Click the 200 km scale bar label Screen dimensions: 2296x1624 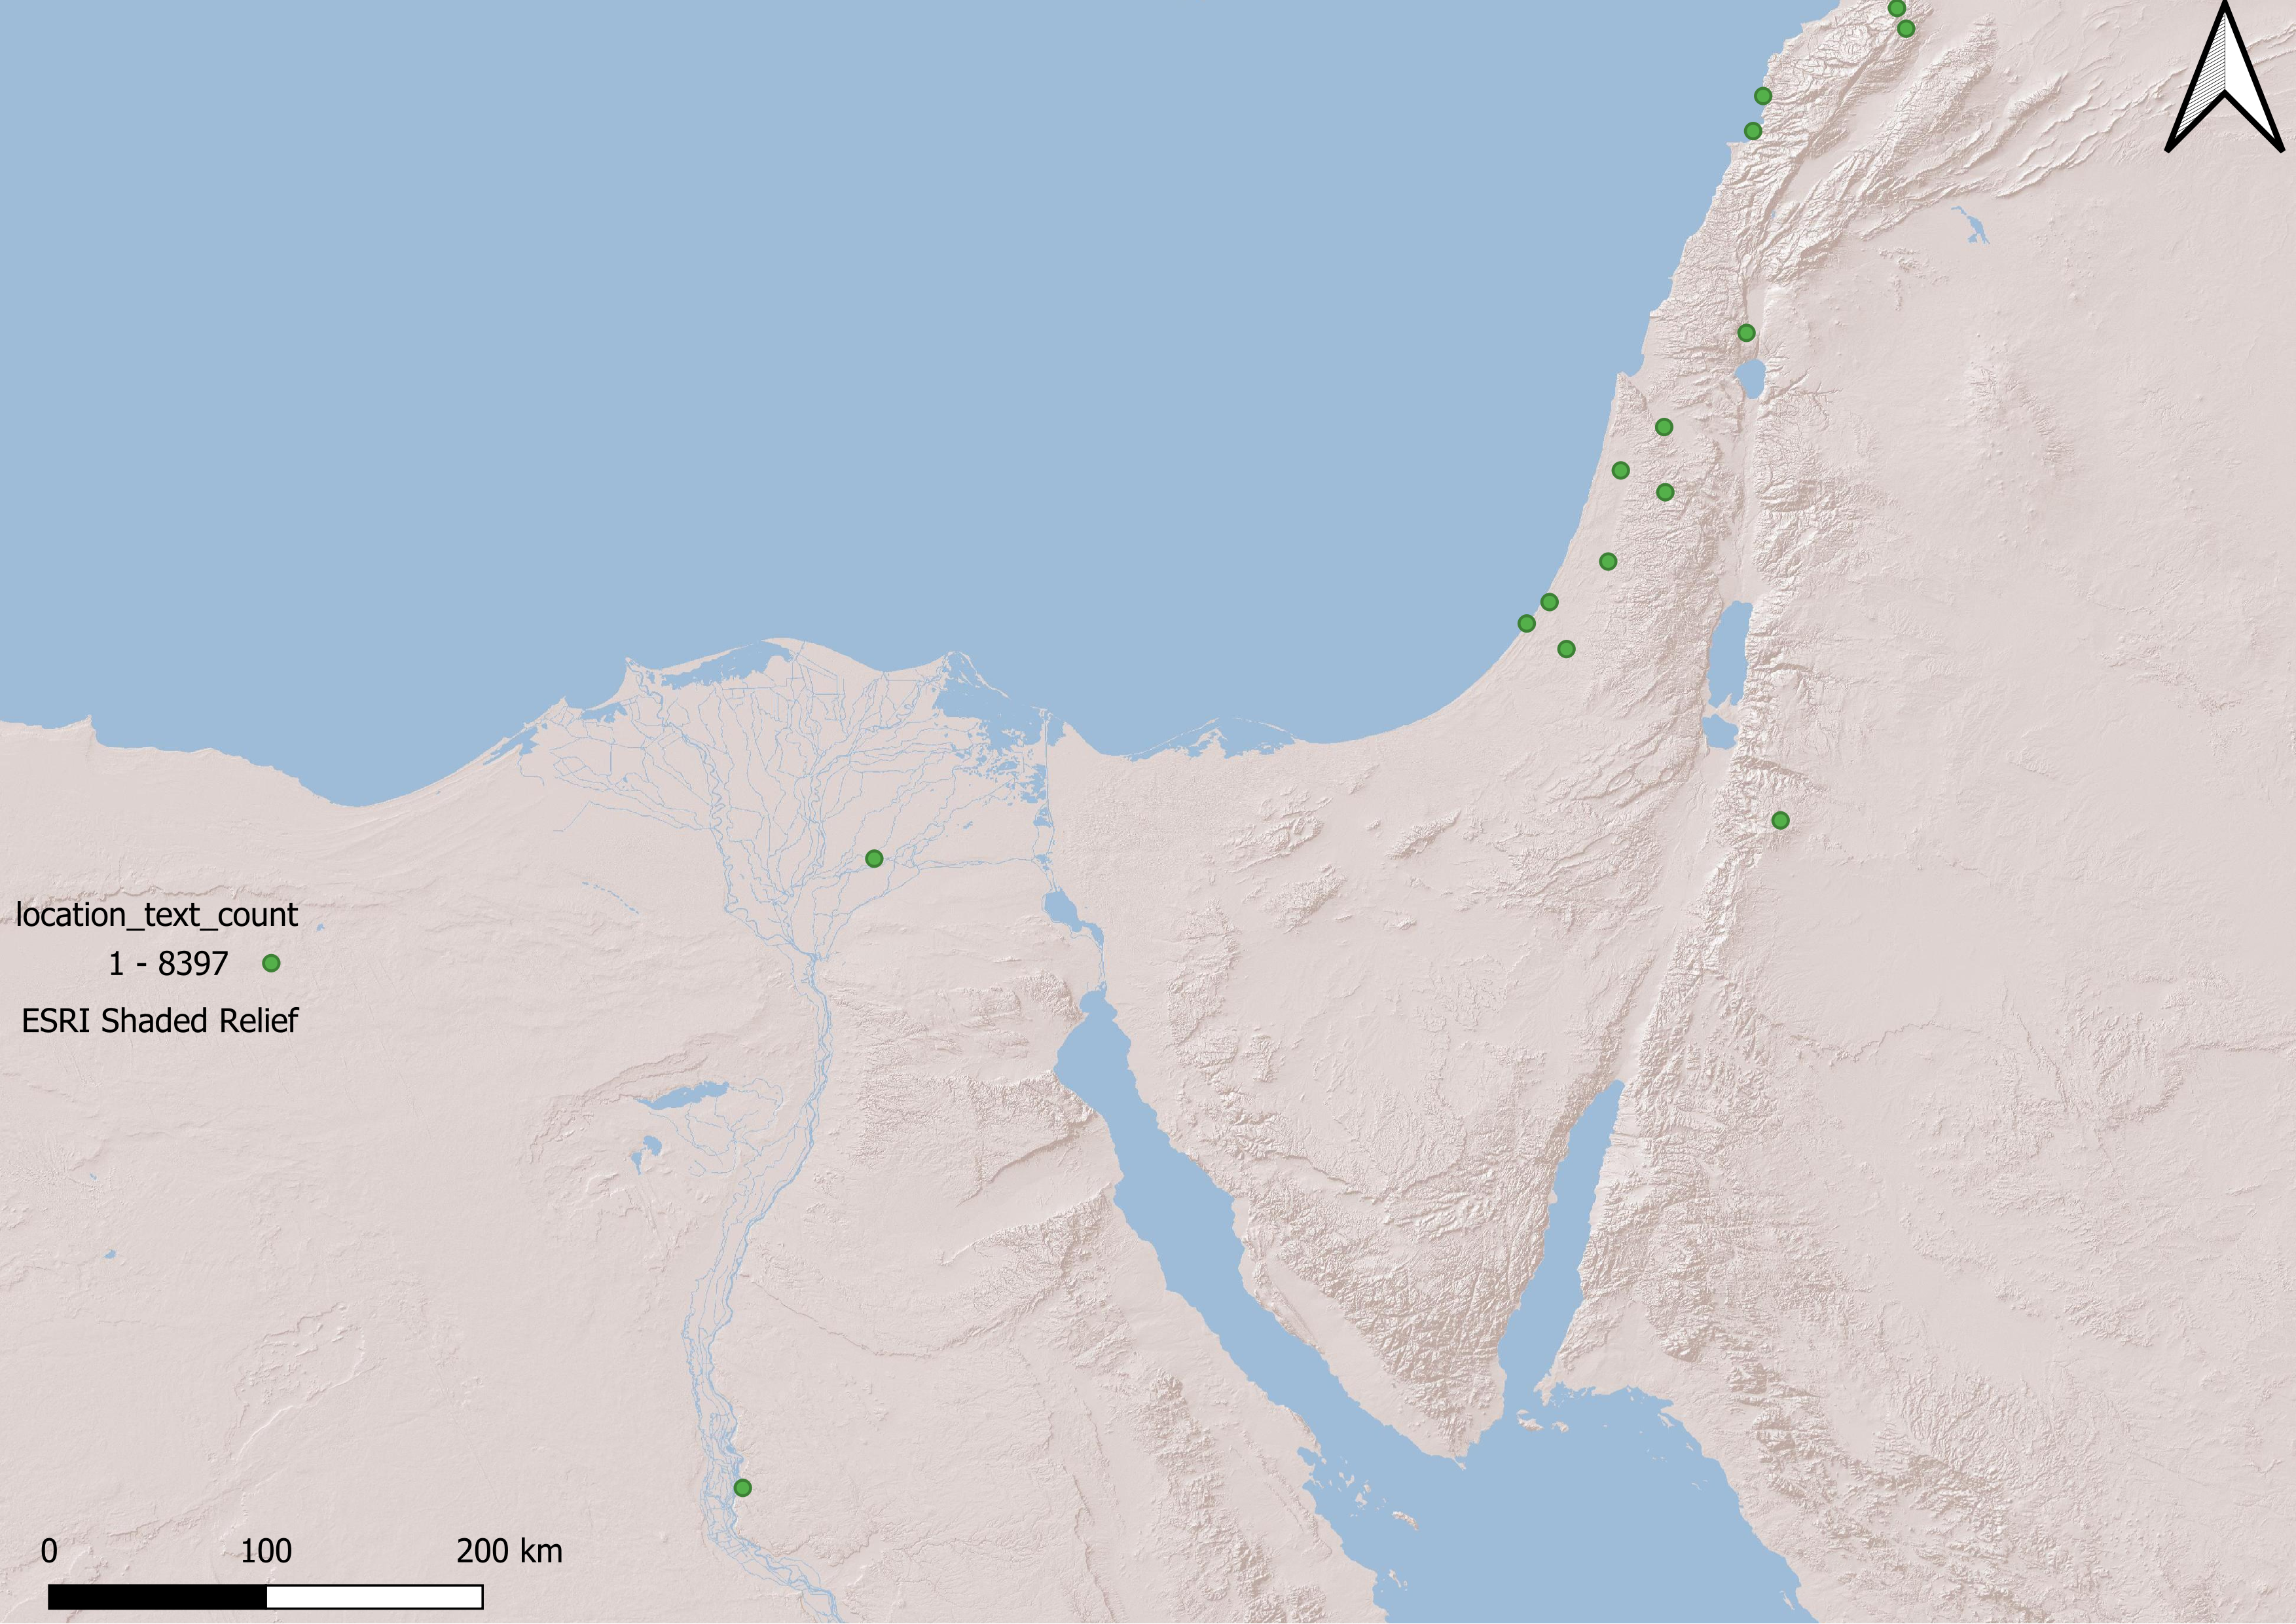click(509, 1551)
